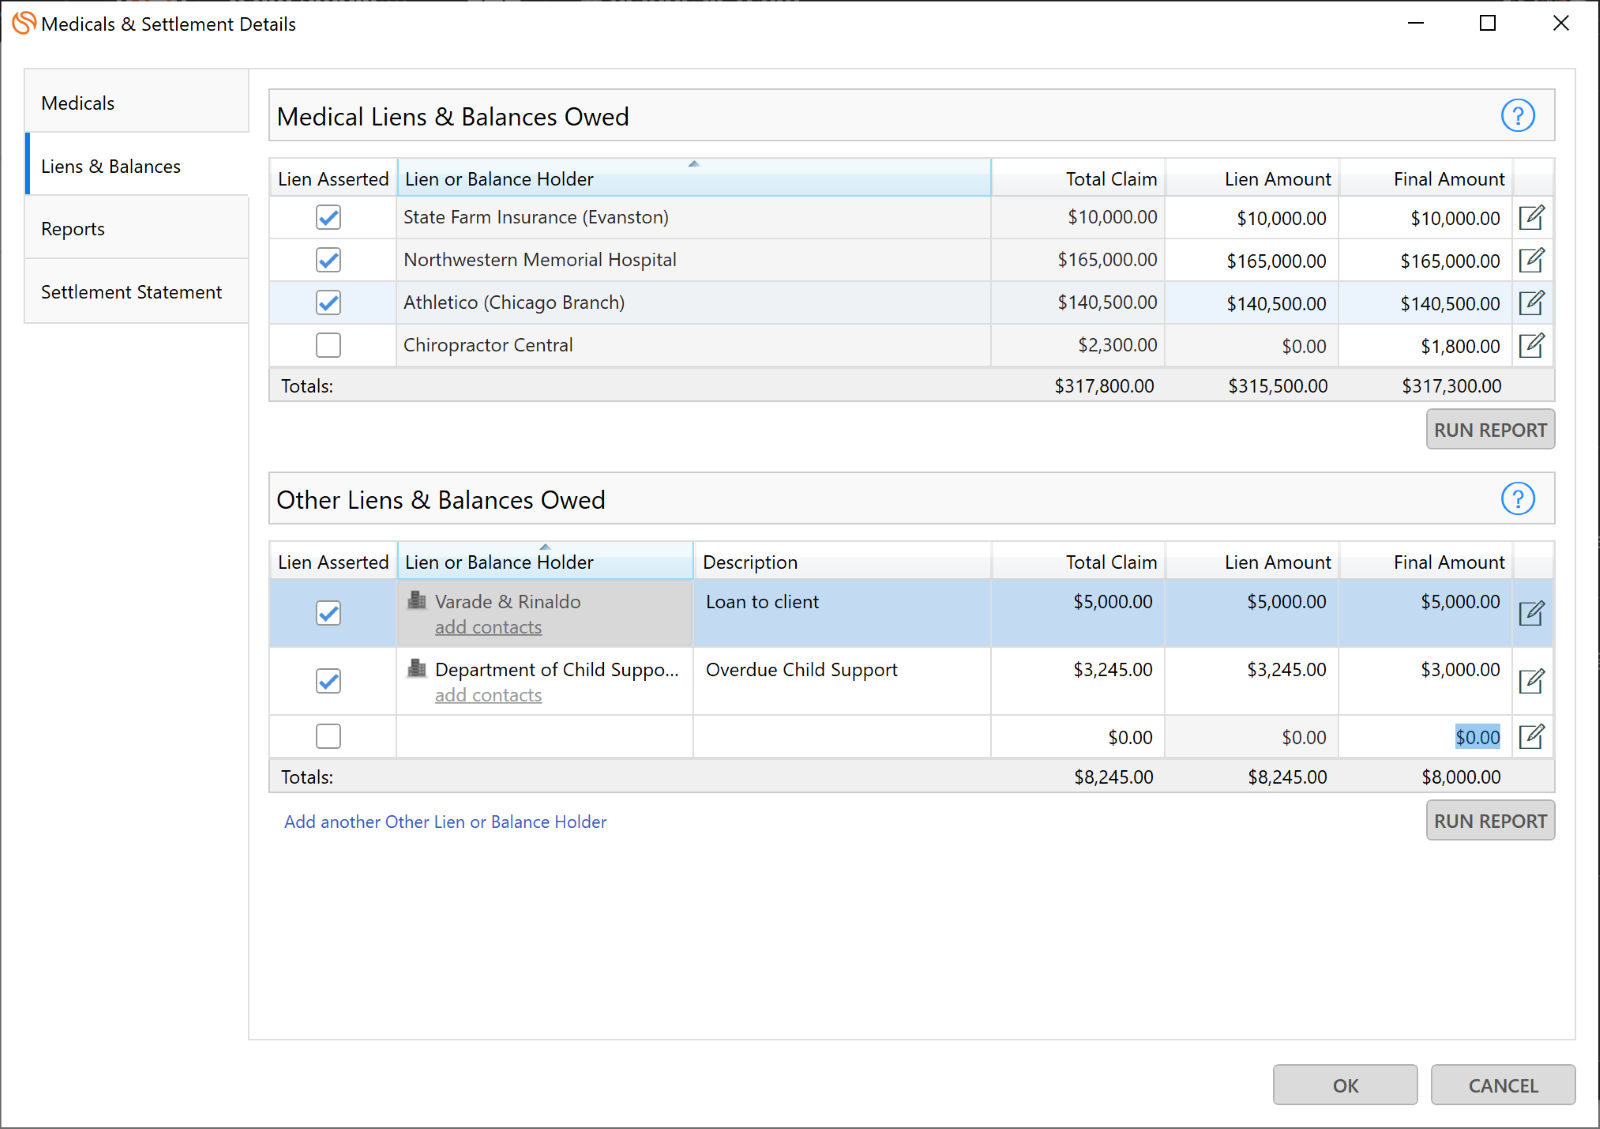Edit the Chiropractor Central lien row

click(1531, 345)
